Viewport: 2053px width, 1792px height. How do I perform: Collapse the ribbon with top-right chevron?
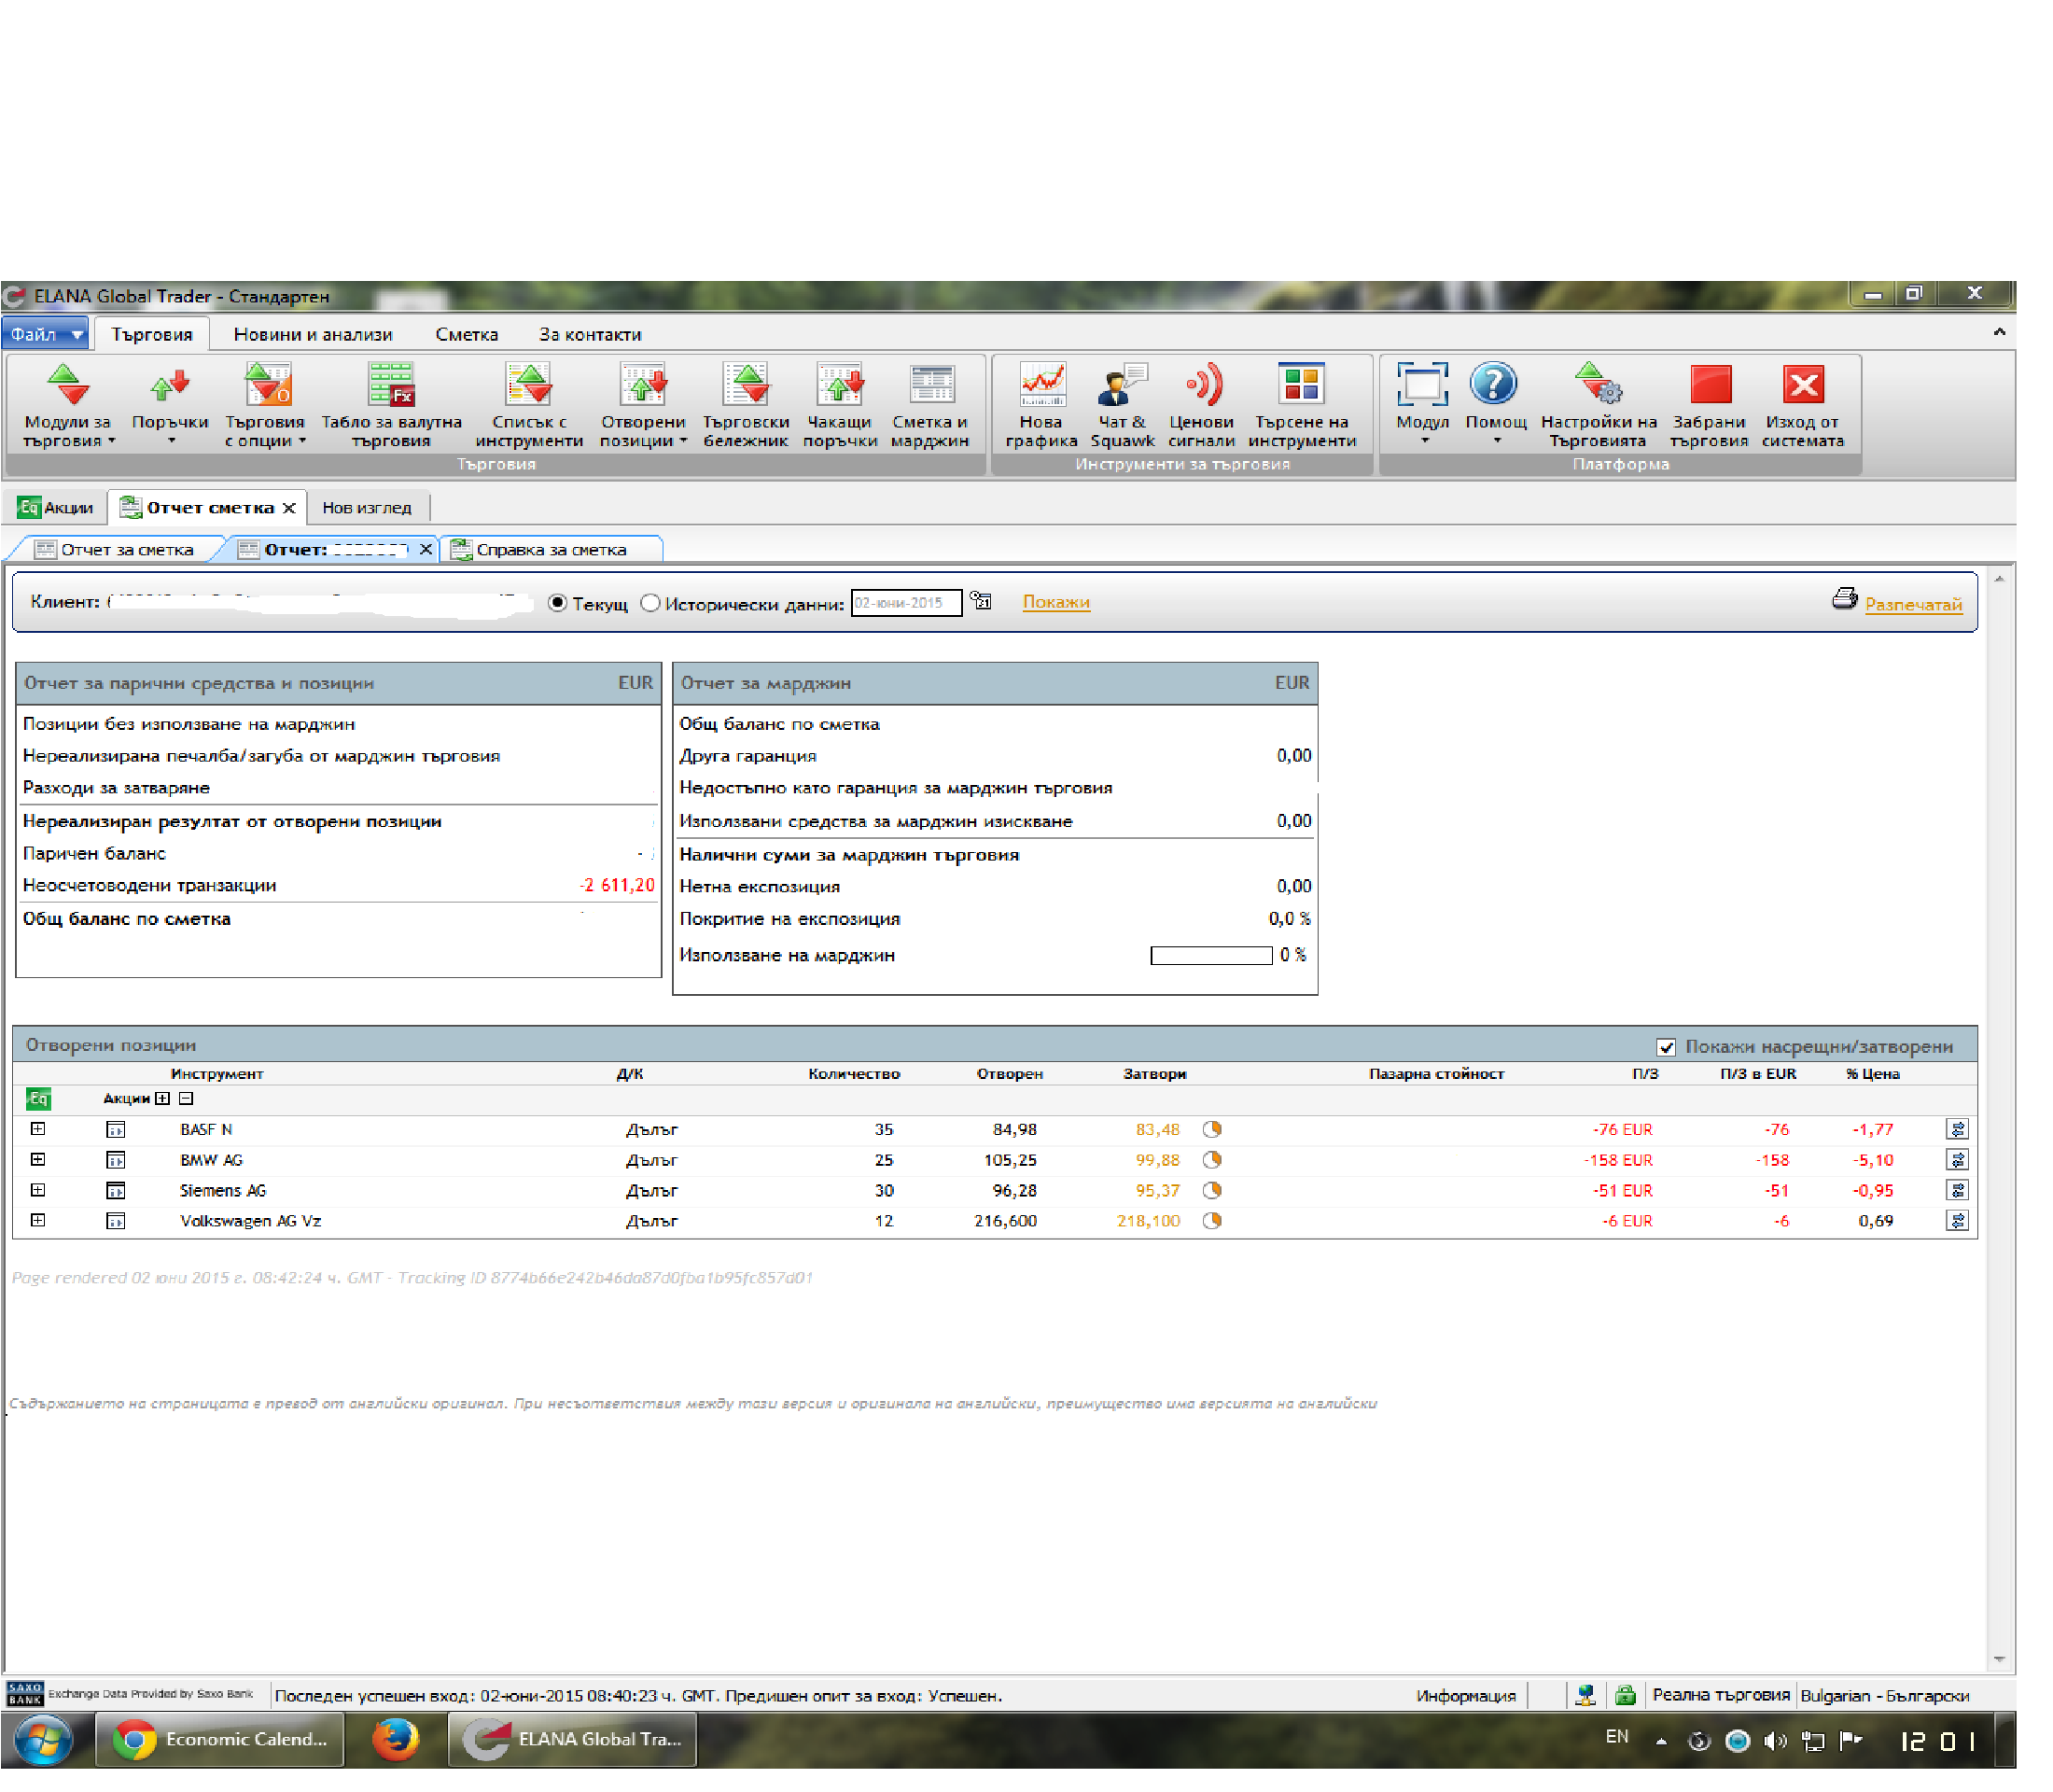pyautogui.click(x=1999, y=332)
